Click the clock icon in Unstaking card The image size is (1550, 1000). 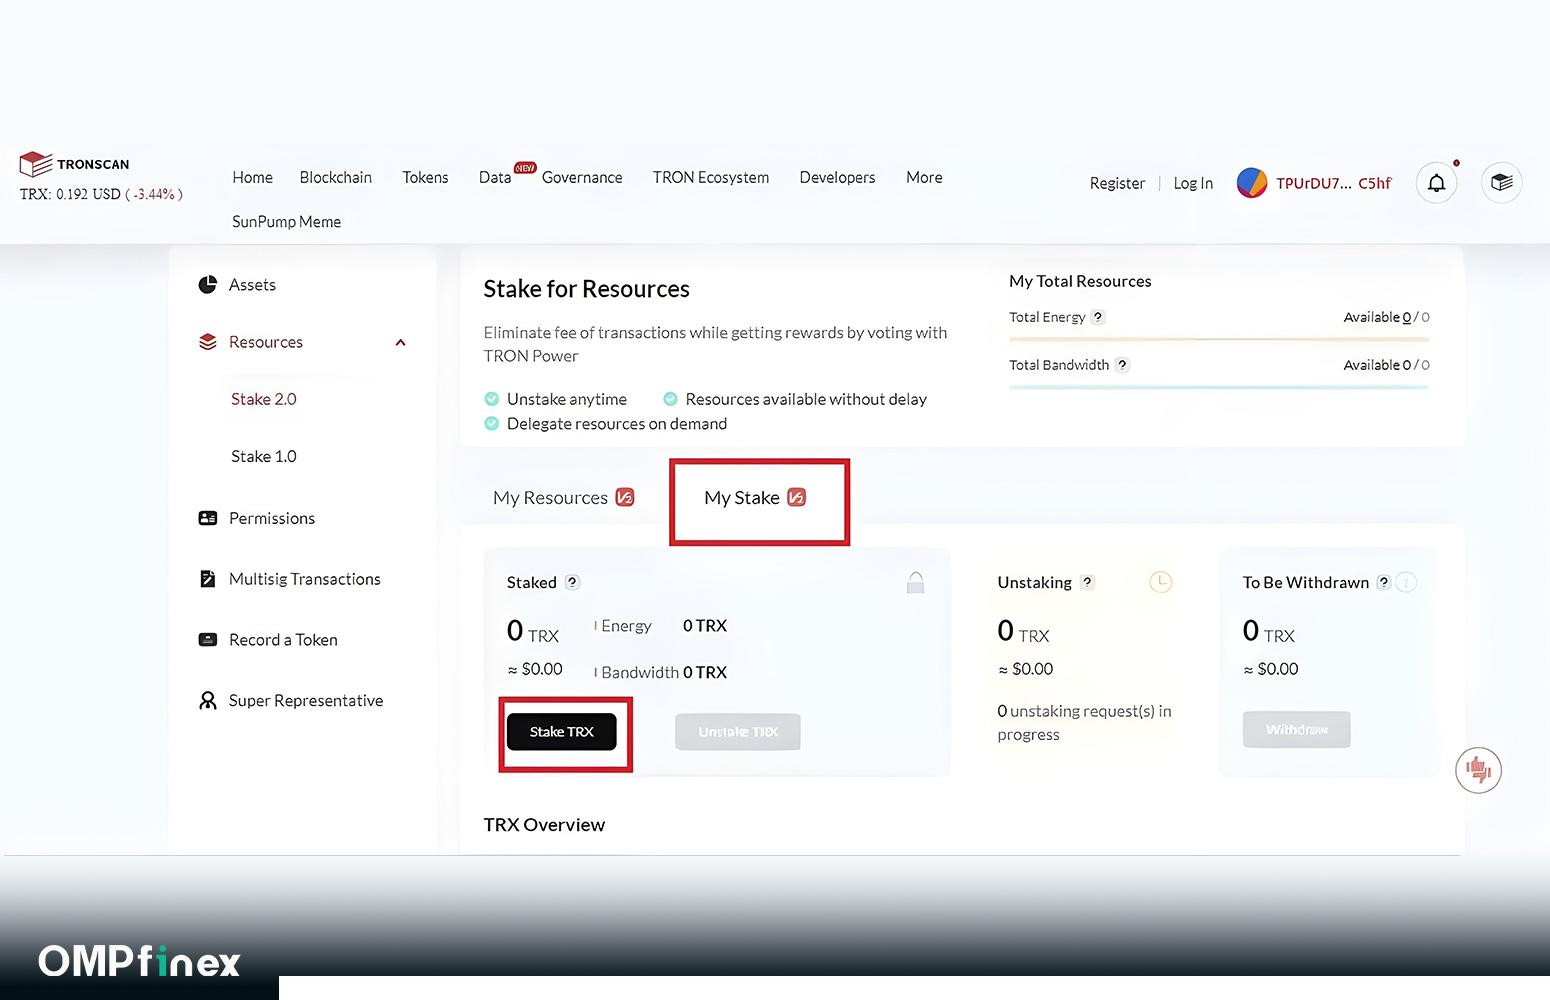[1160, 582]
